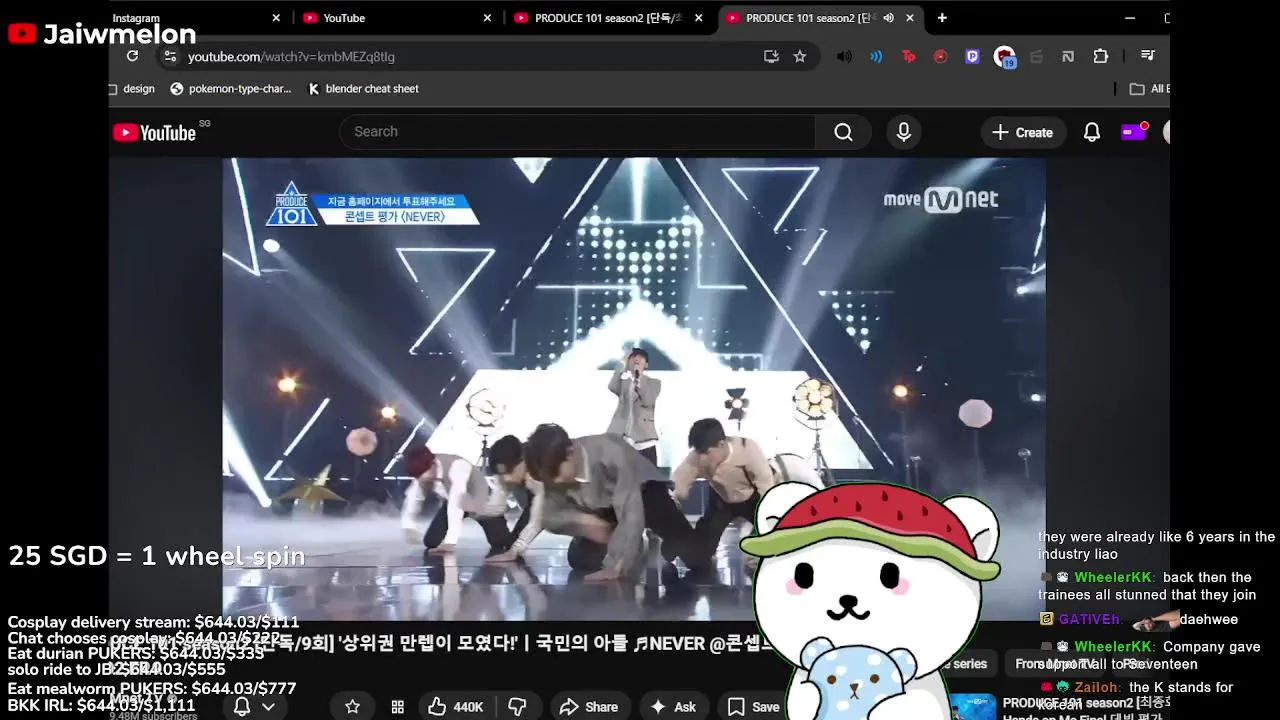Screen dimensions: 1280x720
Task: Click the address bar URL
Action: point(291,57)
